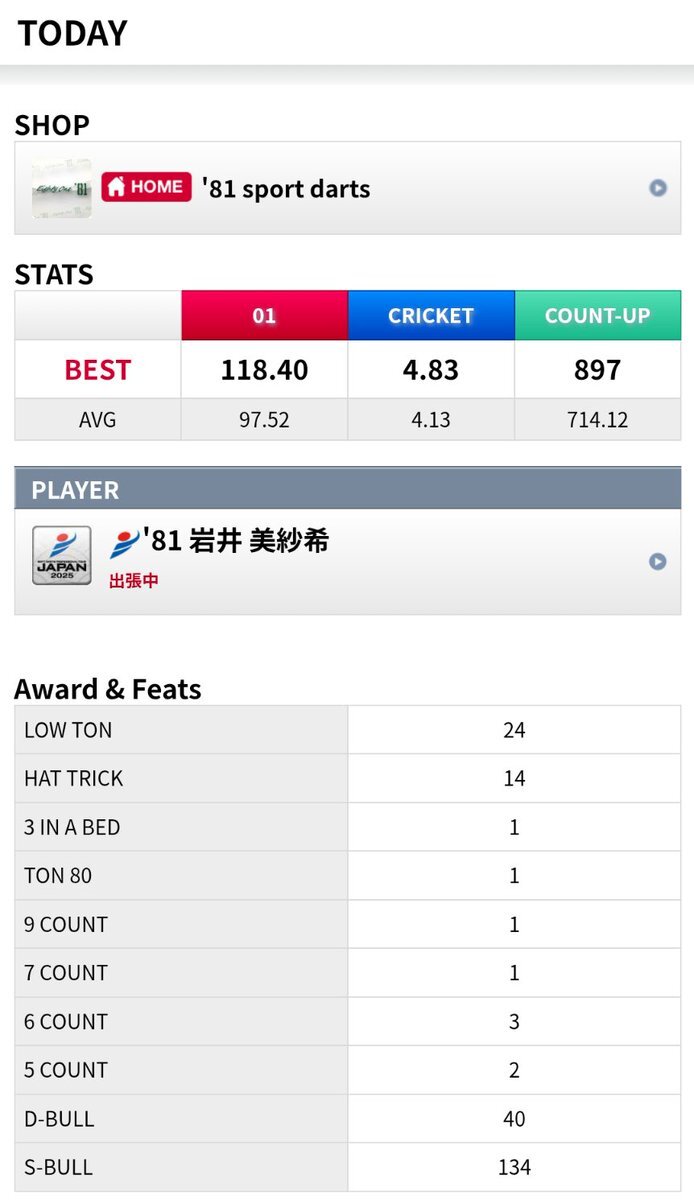Click the D-BULL count value 40
The height and width of the screenshot is (1200, 694).
(x=514, y=1119)
